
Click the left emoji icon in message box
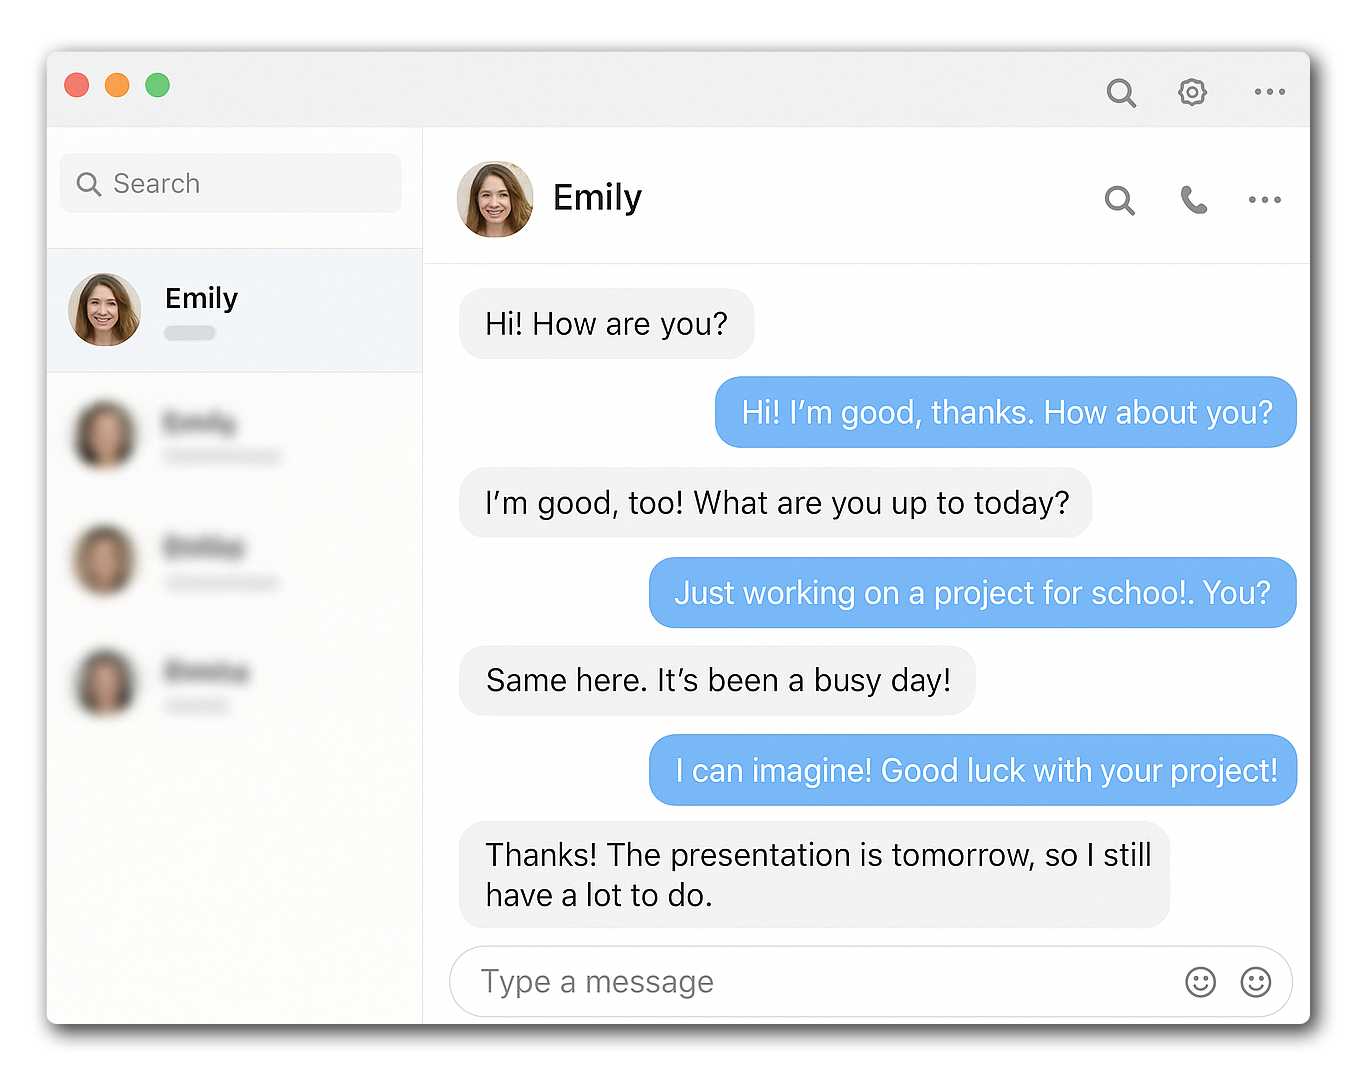point(1200,982)
